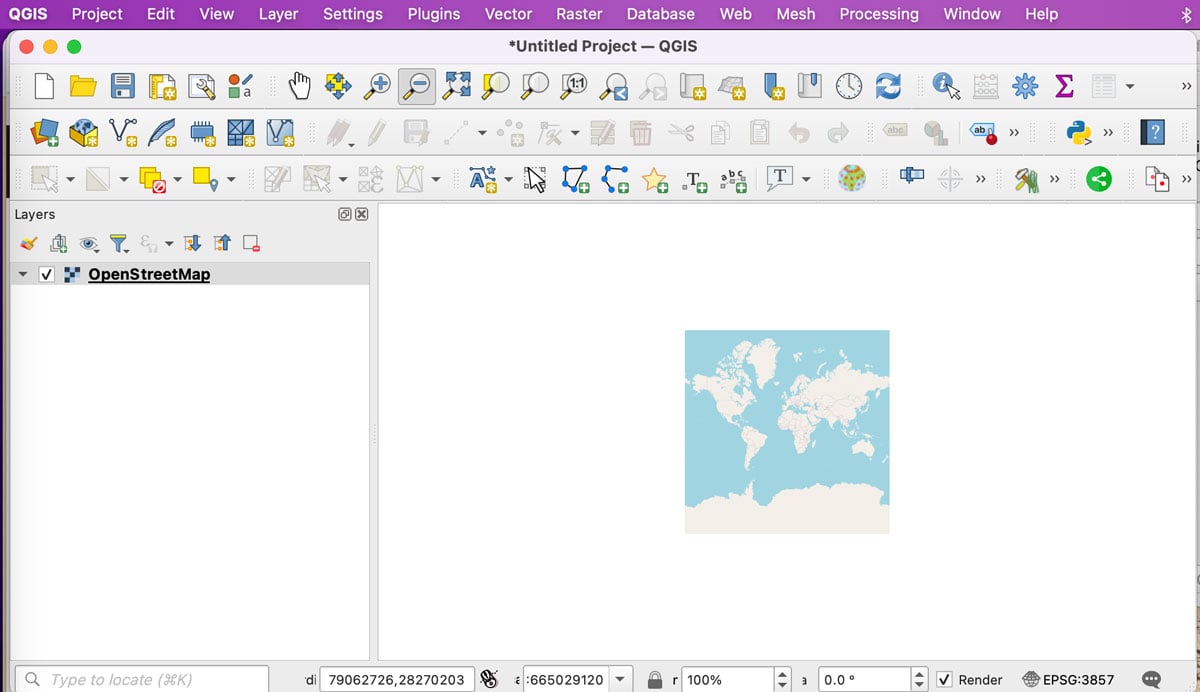The image size is (1200, 692).
Task: Click the coordinate input field
Action: (397, 679)
